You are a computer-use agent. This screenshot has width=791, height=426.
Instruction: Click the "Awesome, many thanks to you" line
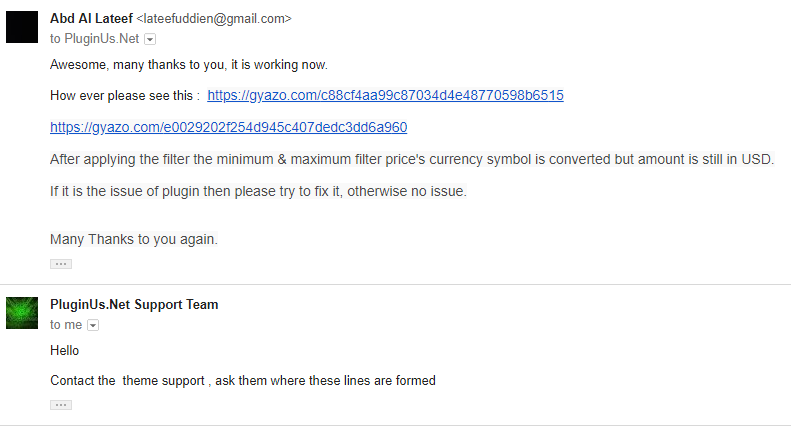(188, 65)
